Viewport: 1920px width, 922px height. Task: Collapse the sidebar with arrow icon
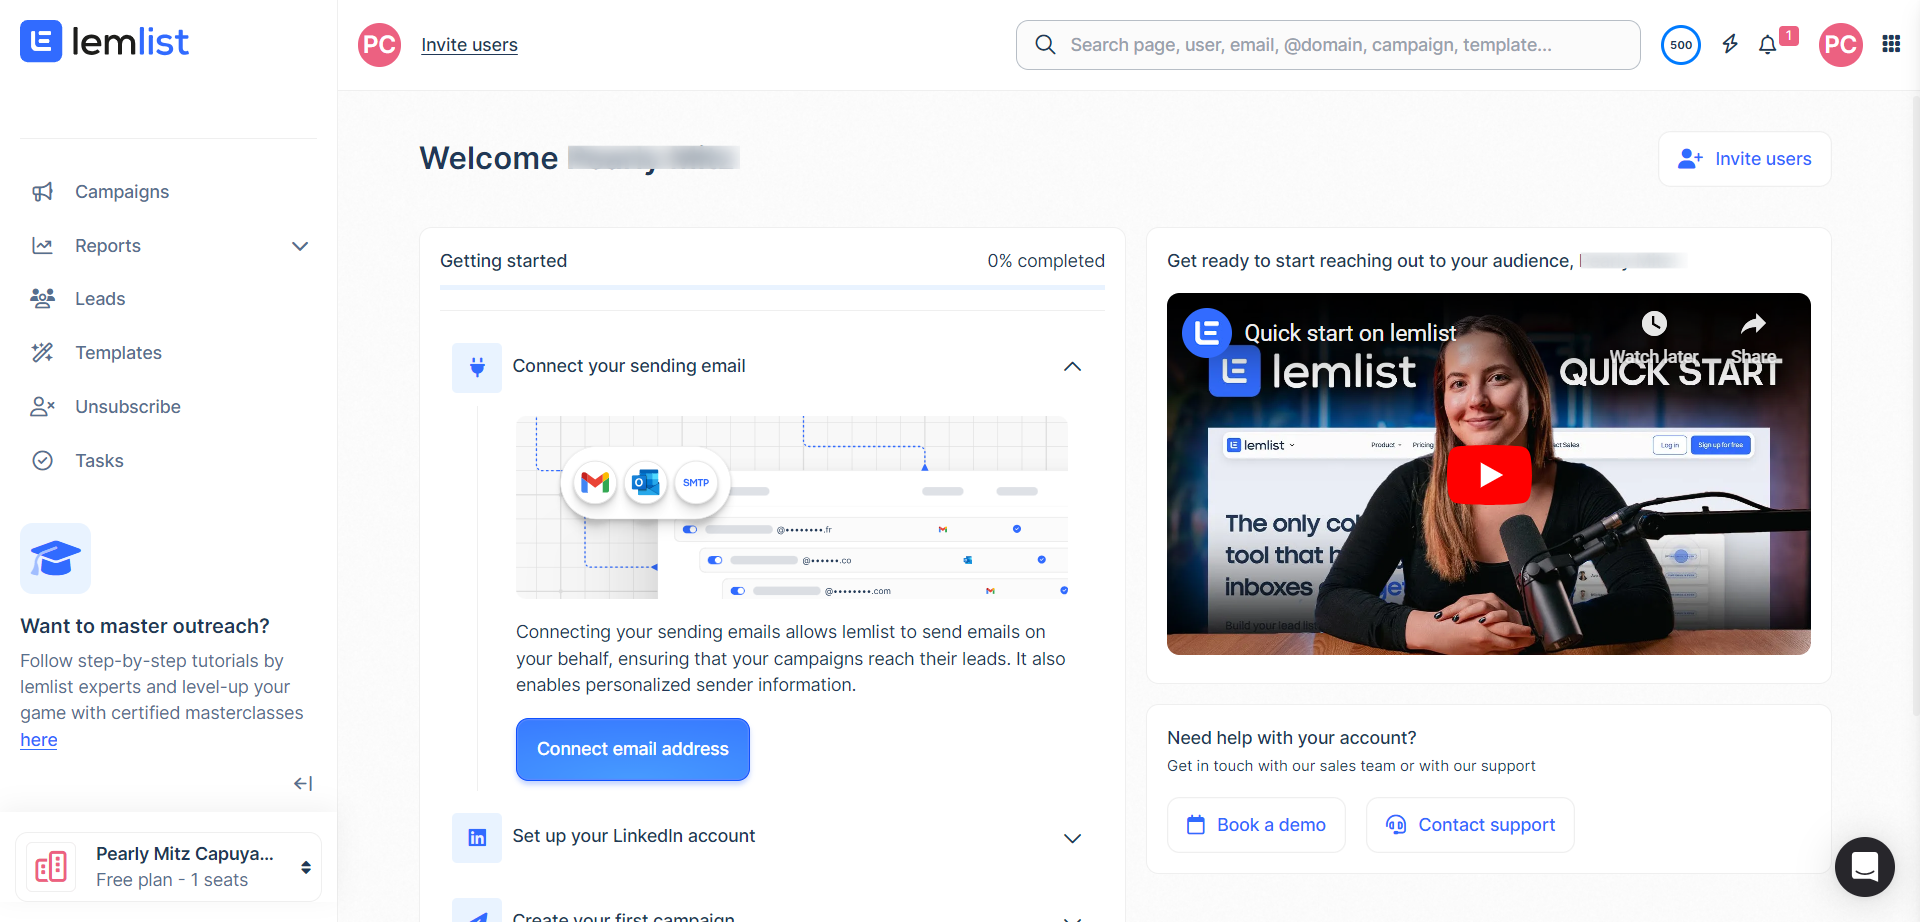[x=303, y=784]
